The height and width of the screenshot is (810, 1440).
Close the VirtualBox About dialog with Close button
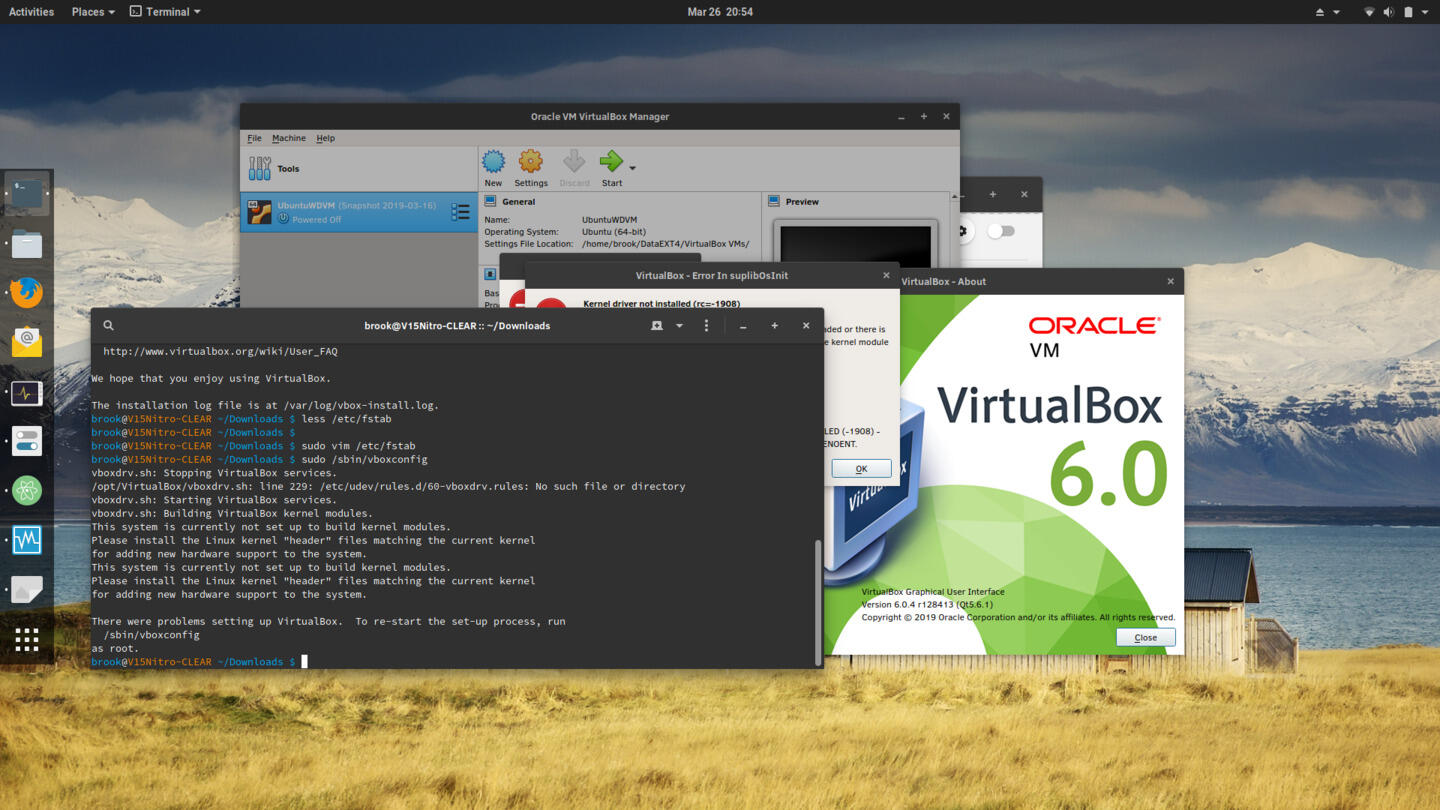(1145, 637)
